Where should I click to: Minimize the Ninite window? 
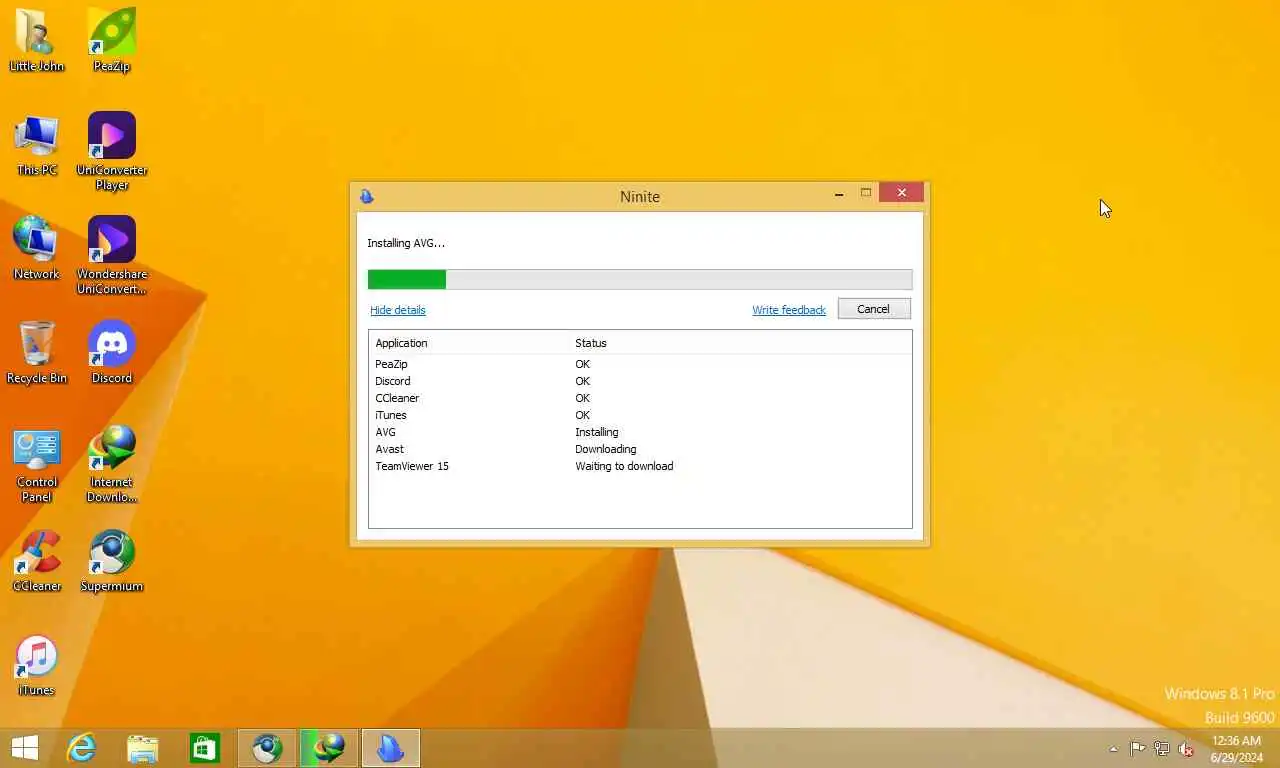coord(839,194)
